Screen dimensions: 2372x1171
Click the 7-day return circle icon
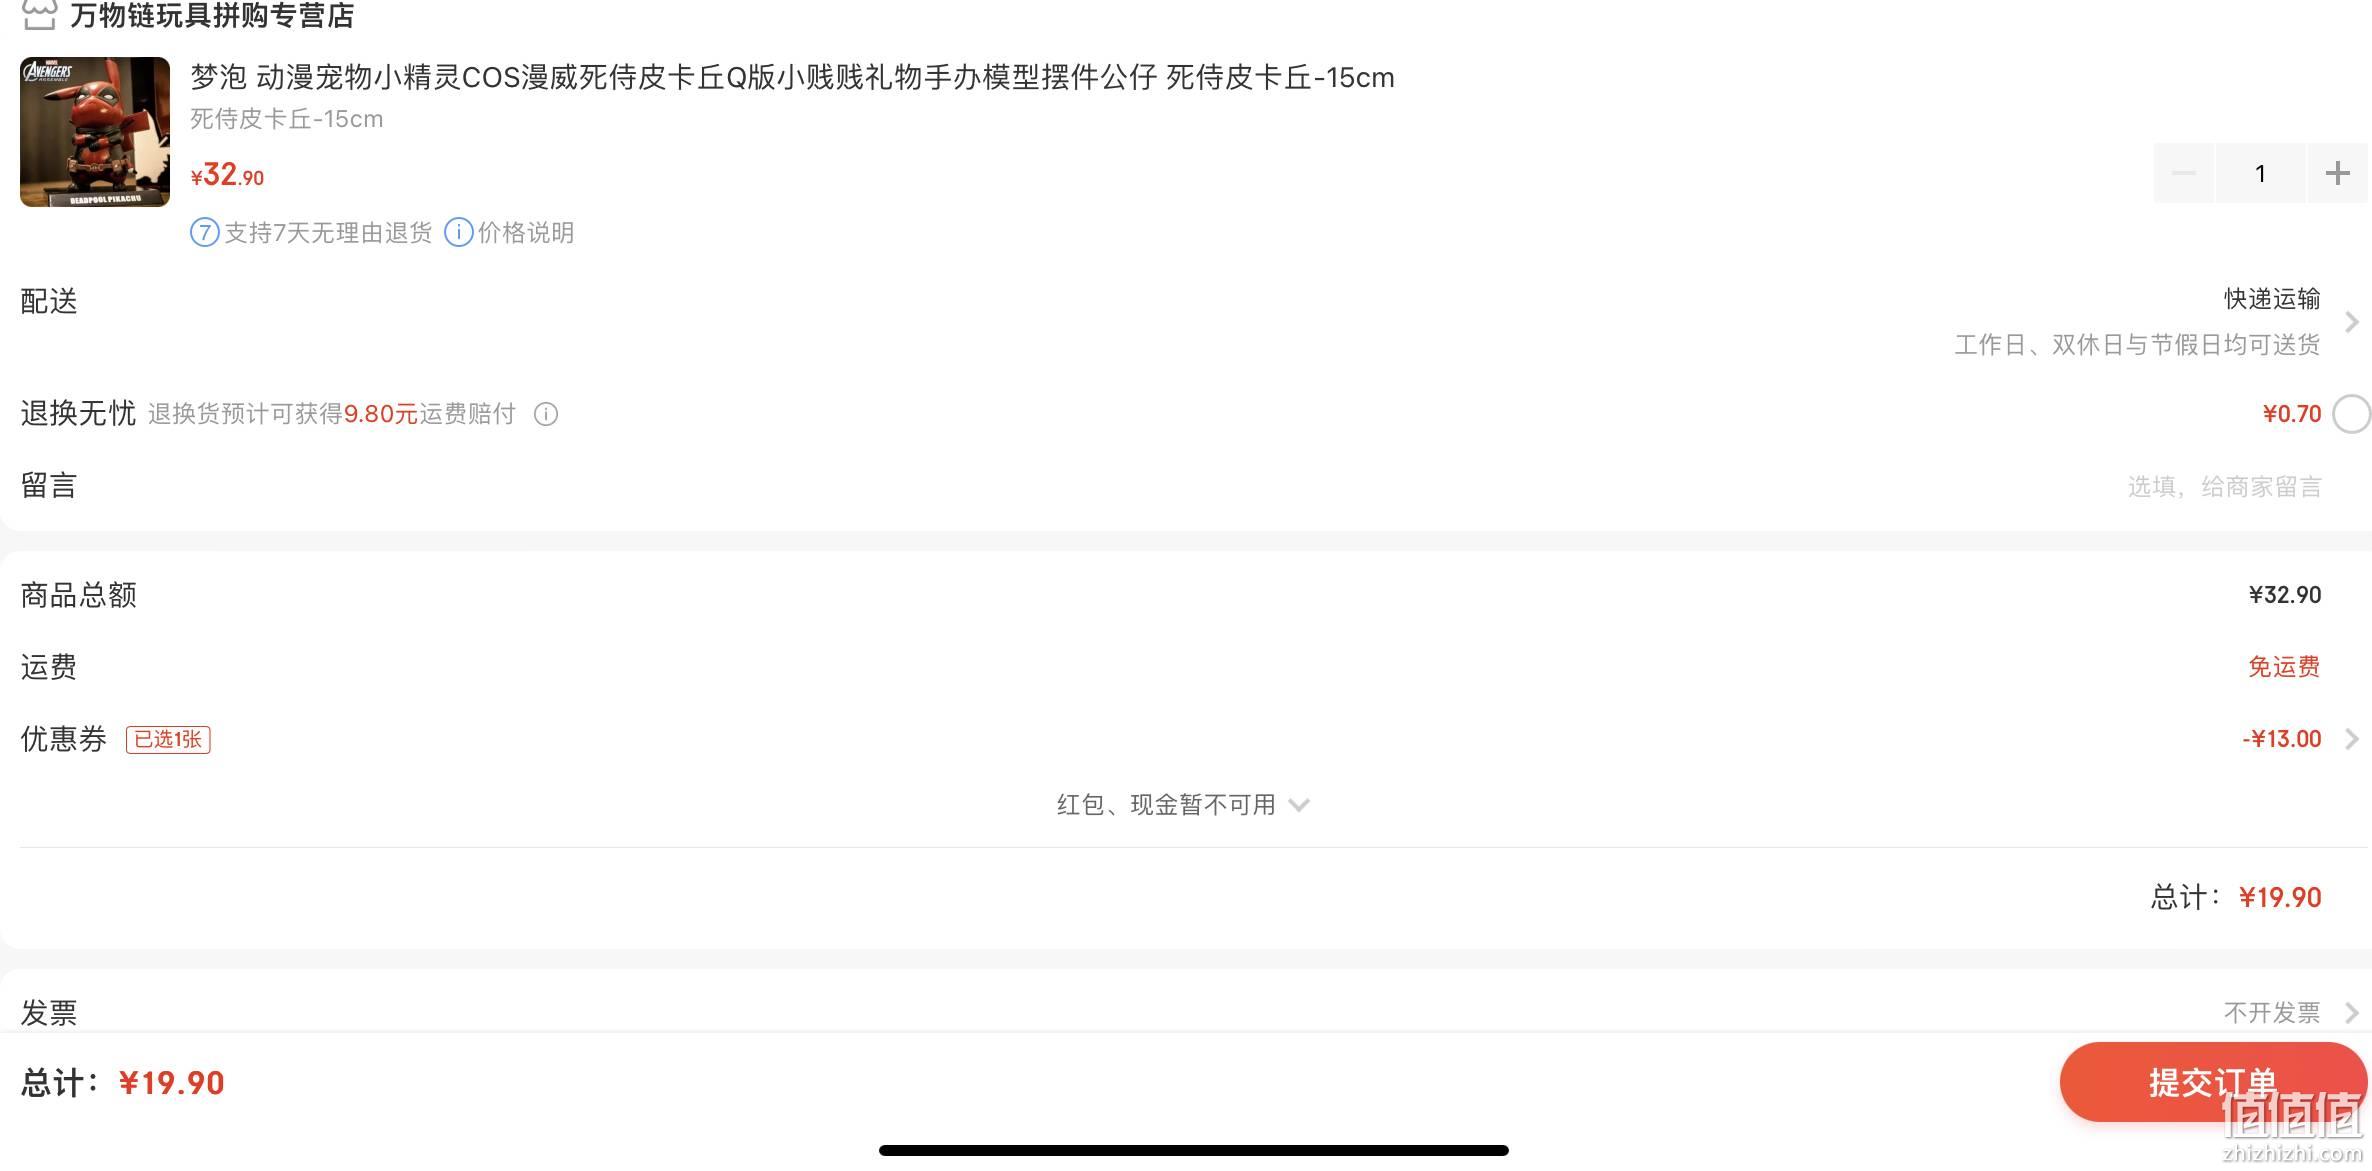pos(205,233)
